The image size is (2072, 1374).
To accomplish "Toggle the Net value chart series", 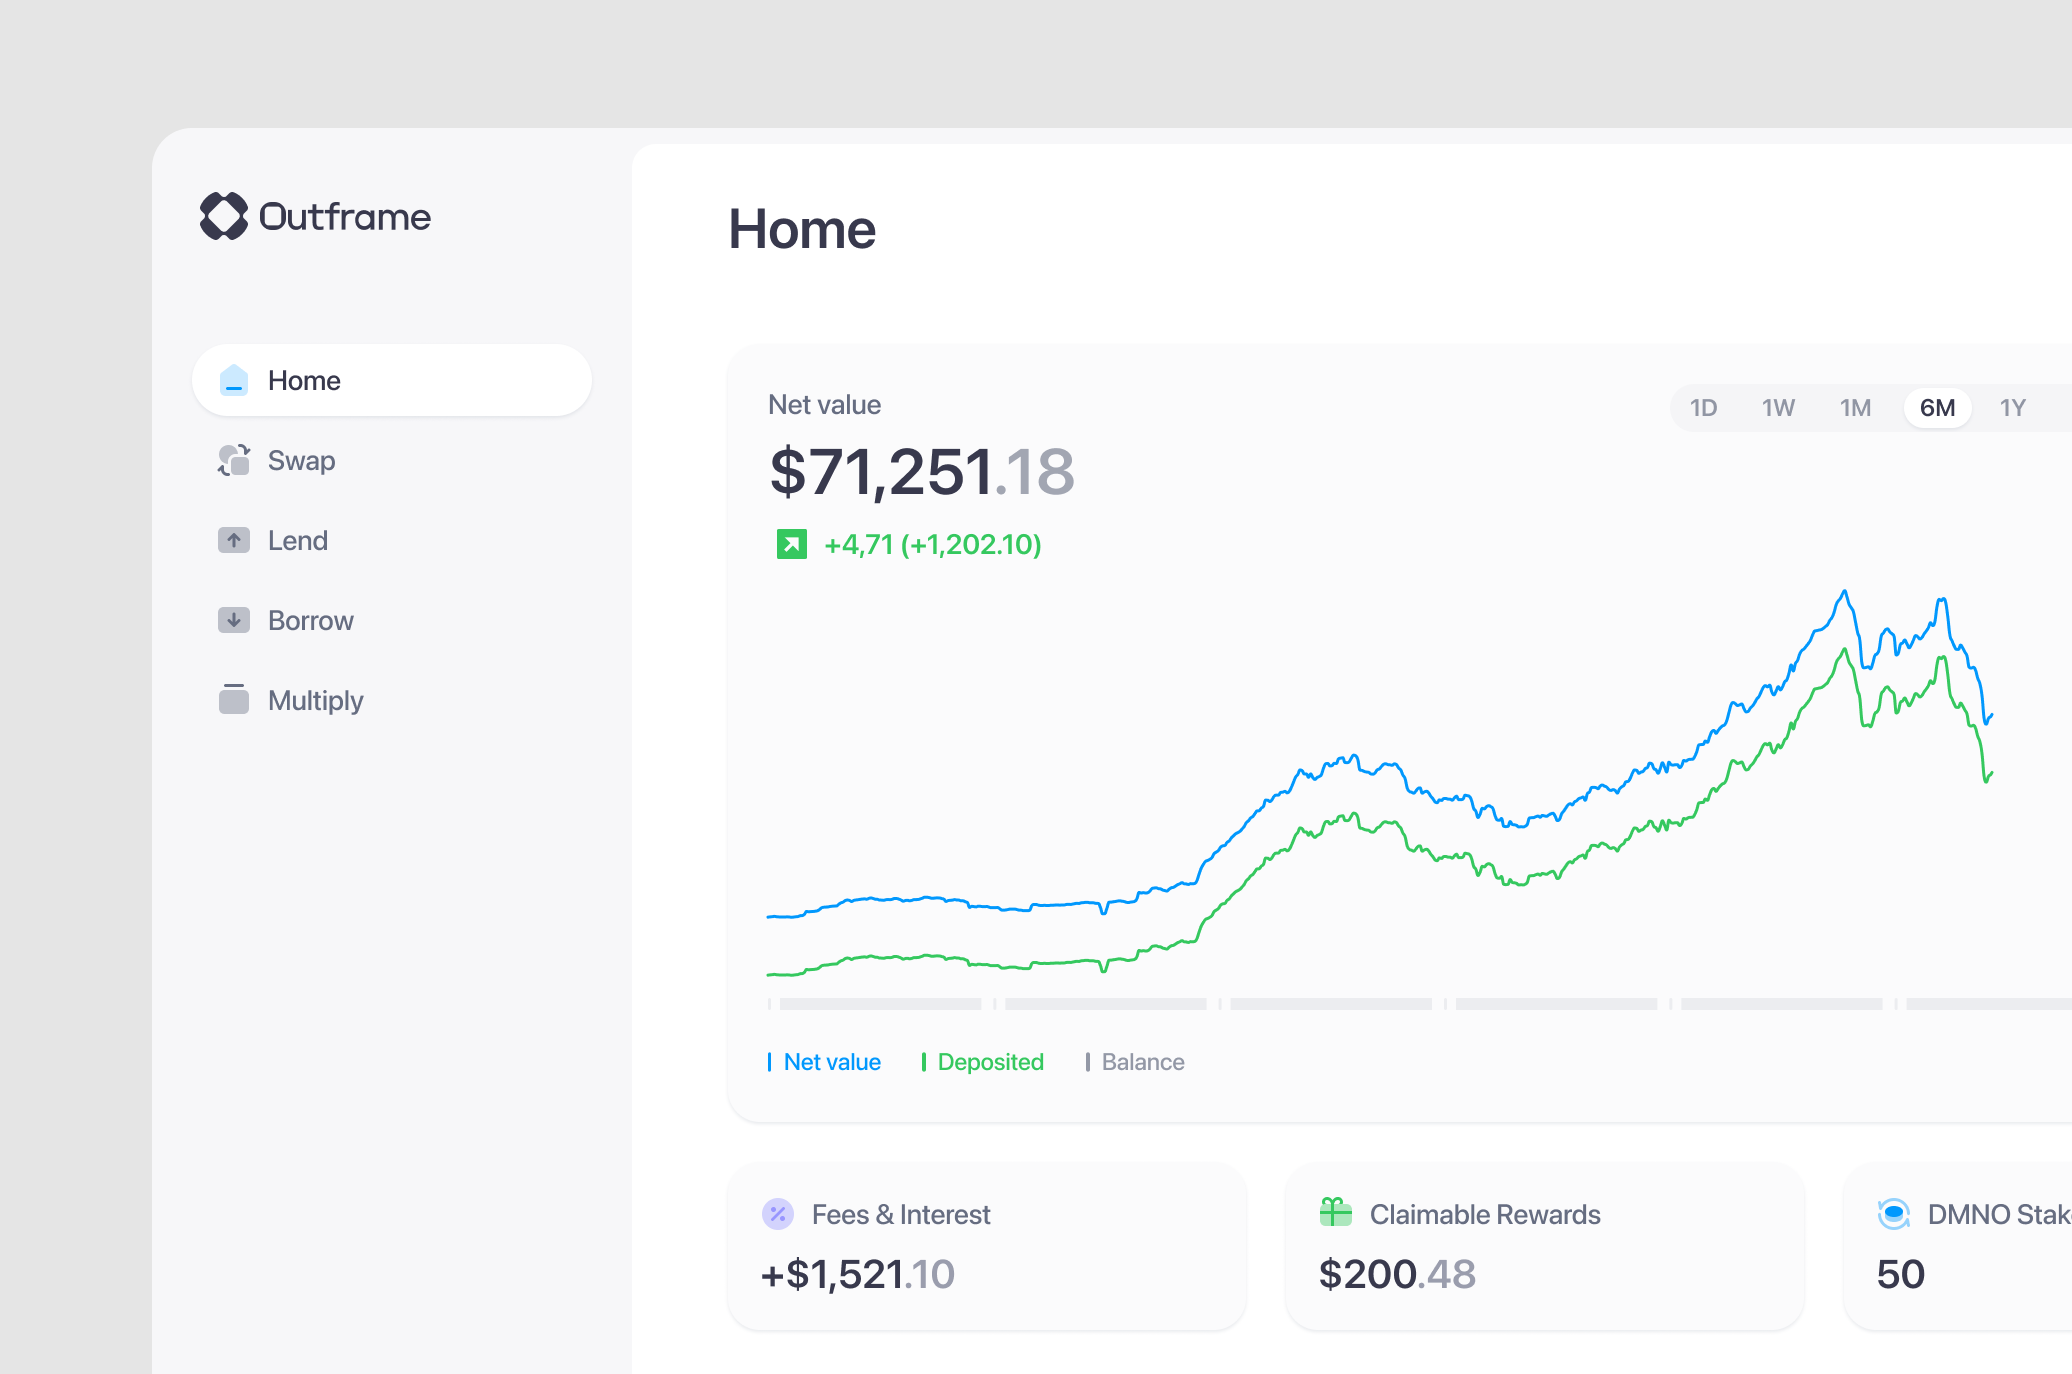I will 831,1062.
